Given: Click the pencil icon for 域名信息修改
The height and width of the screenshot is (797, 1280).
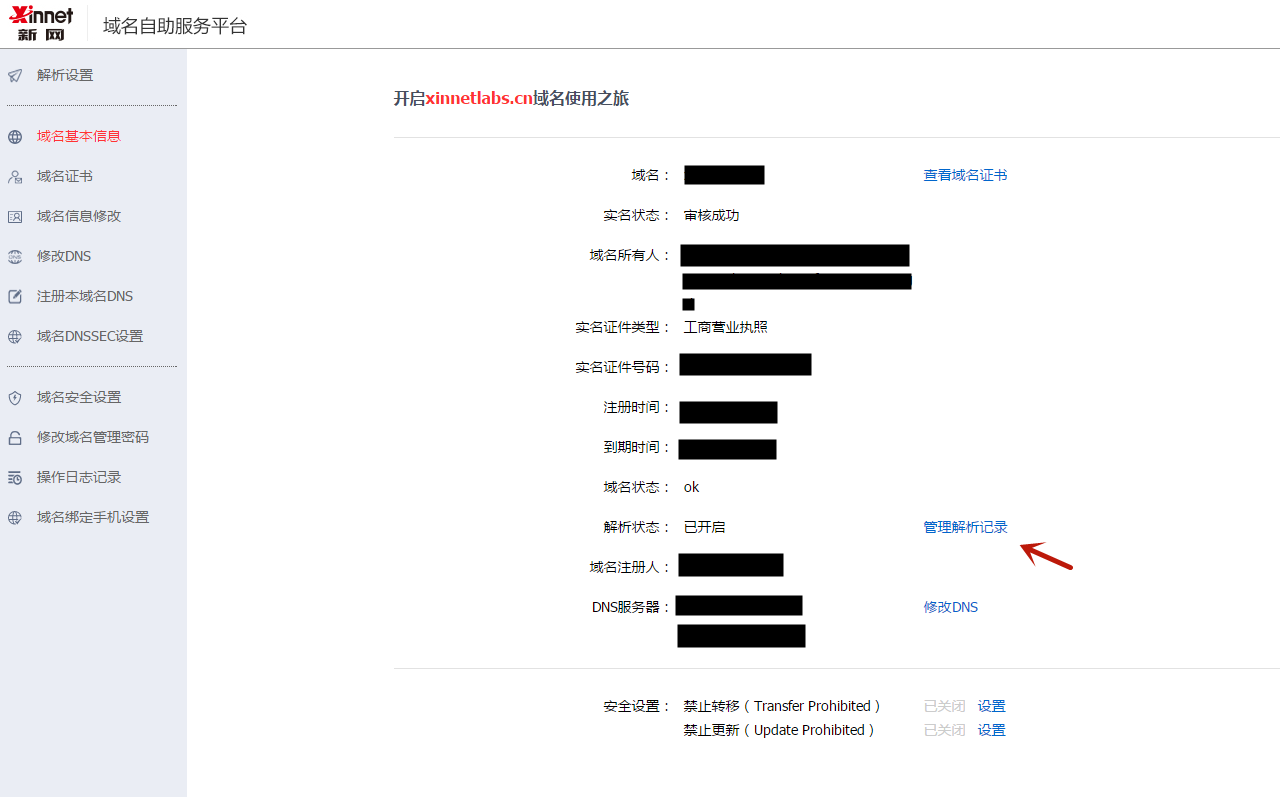Looking at the screenshot, I should click(14, 216).
